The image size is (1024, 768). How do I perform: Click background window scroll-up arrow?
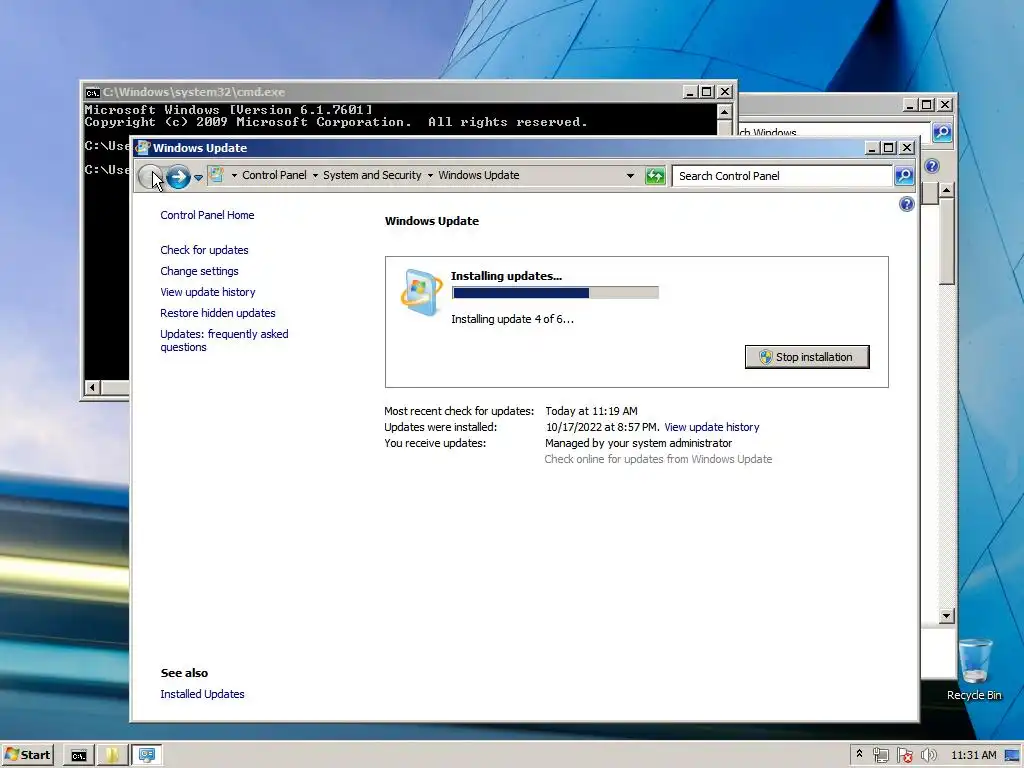(946, 190)
